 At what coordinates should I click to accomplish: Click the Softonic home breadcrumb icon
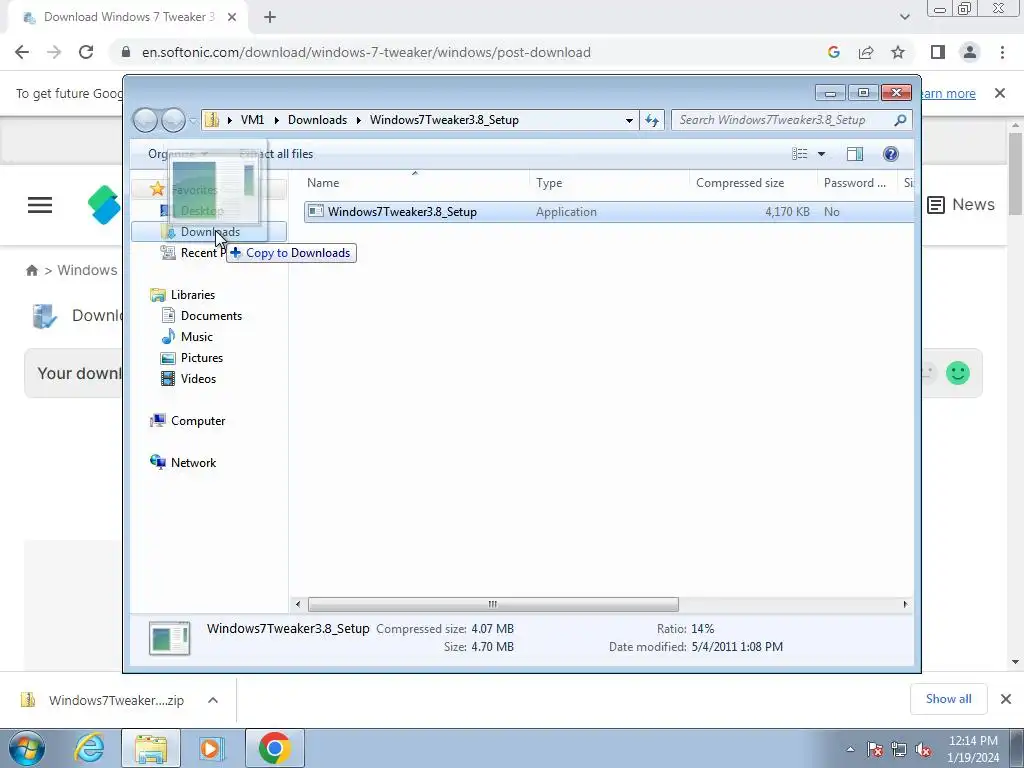pos(31,270)
